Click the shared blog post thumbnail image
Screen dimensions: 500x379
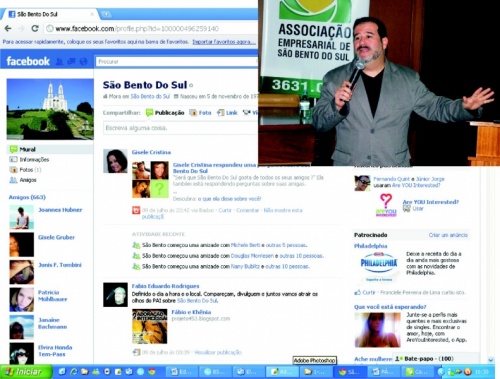pos(150,326)
